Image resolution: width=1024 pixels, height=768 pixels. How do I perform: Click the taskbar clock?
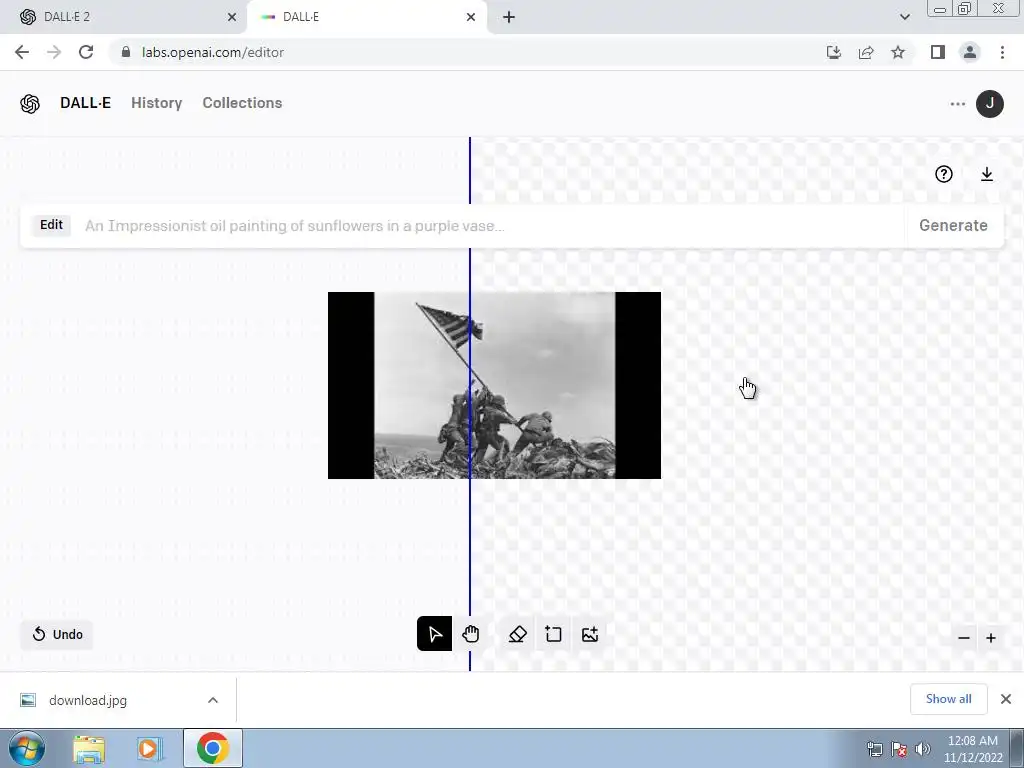(972, 749)
